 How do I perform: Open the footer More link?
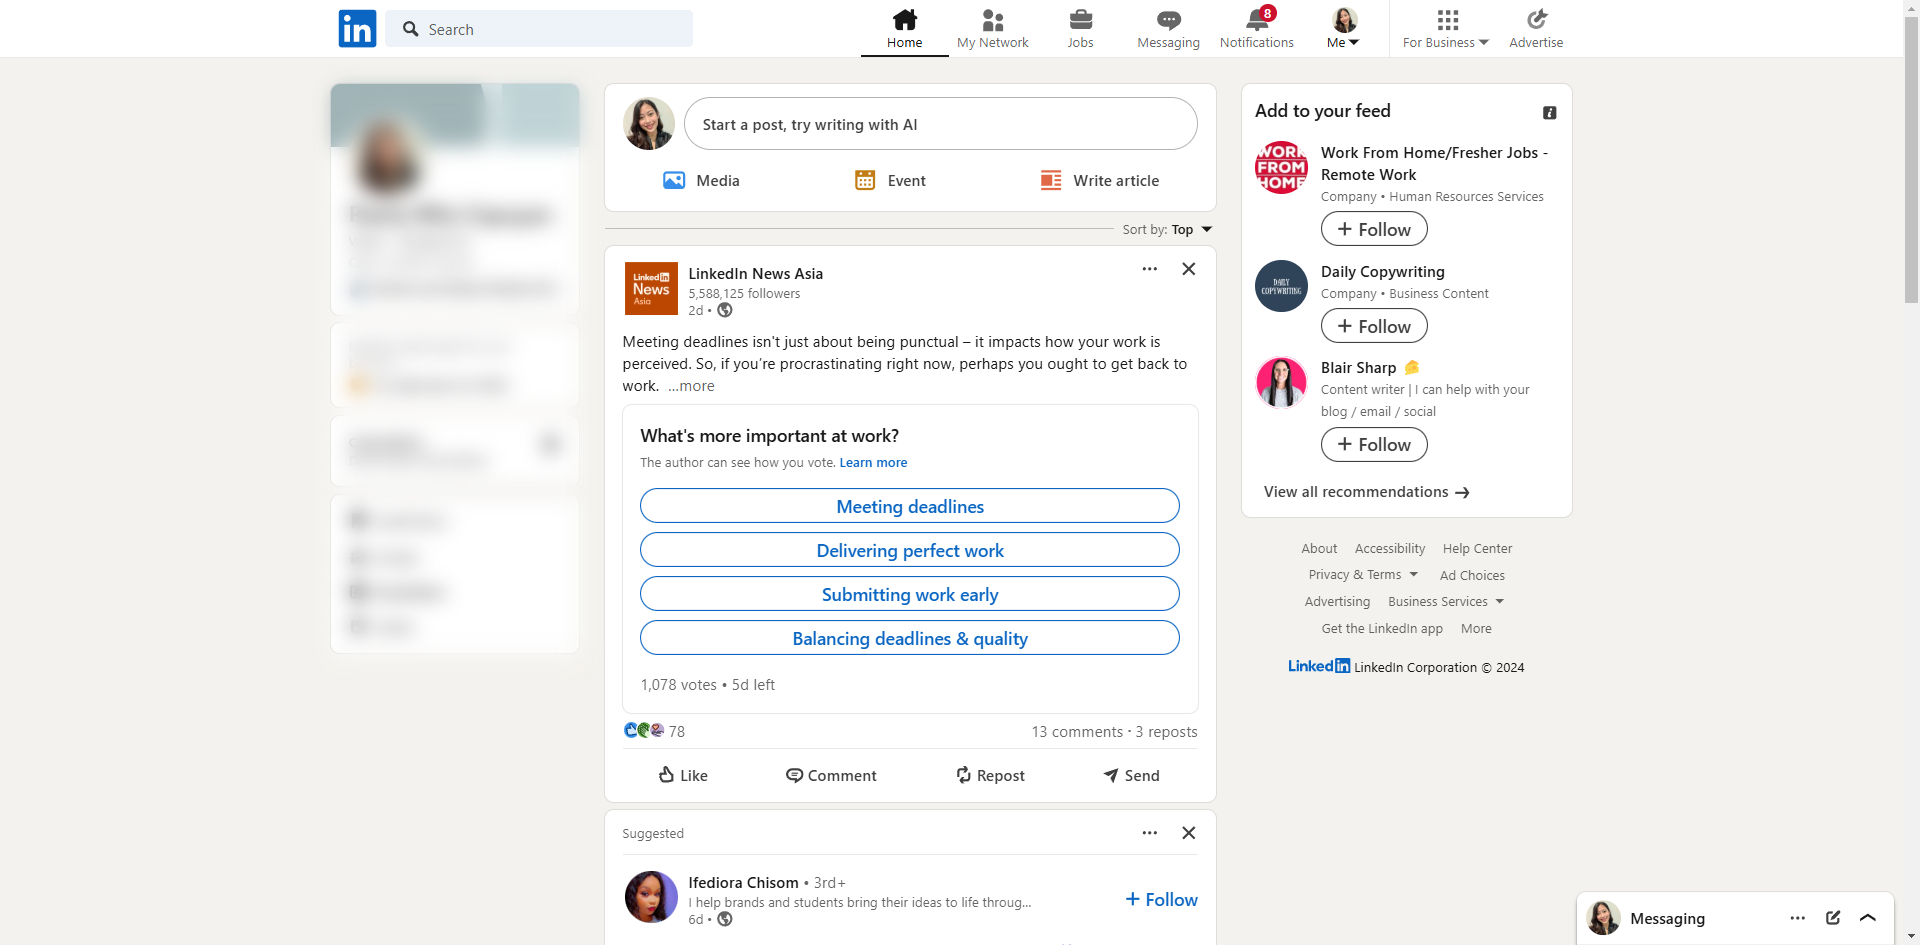pyautogui.click(x=1476, y=629)
